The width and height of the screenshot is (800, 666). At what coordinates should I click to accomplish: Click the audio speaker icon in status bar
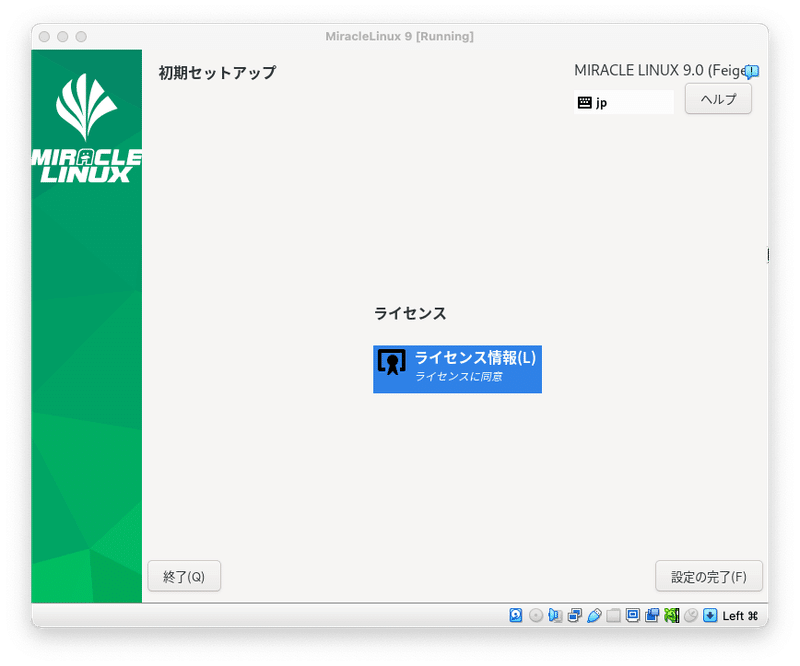coord(555,615)
